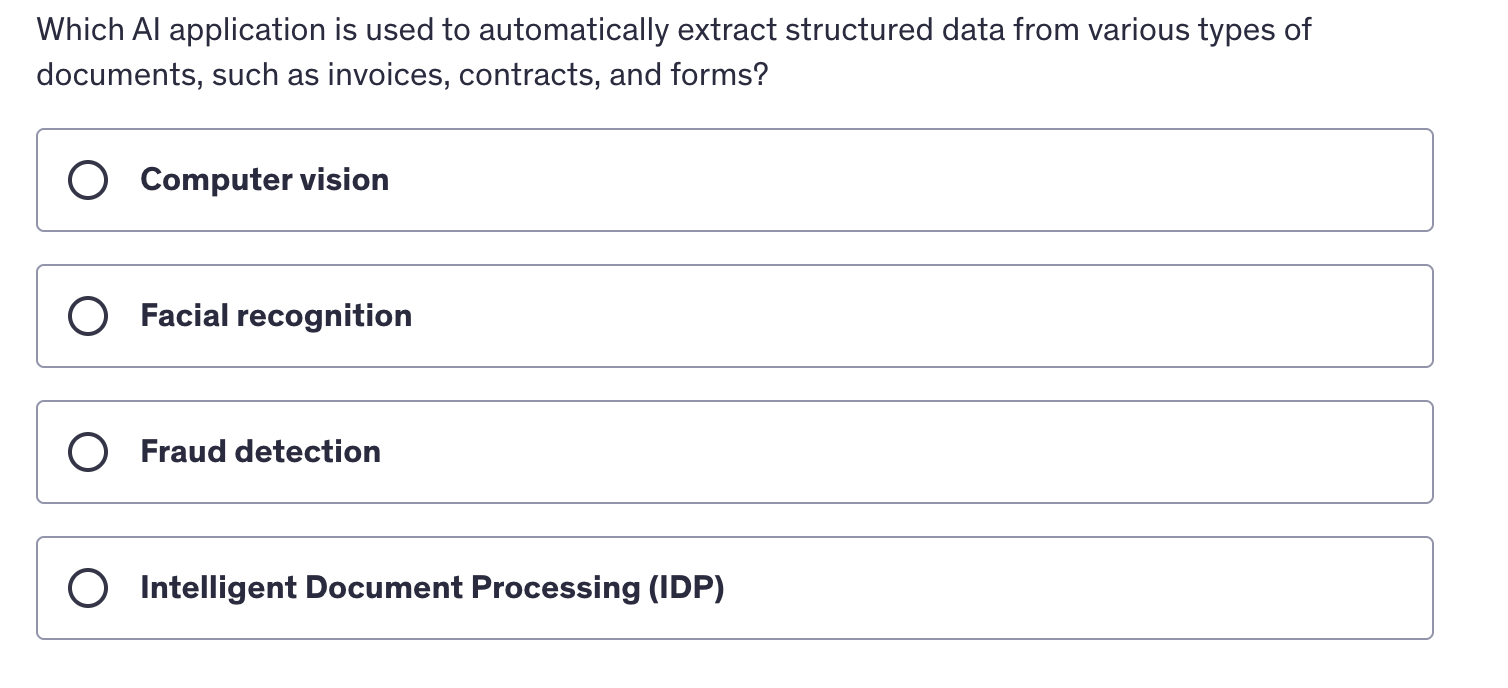This screenshot has width=1508, height=688.
Task: Click 'Which AI application' at question start
Action: pyautogui.click(x=170, y=31)
